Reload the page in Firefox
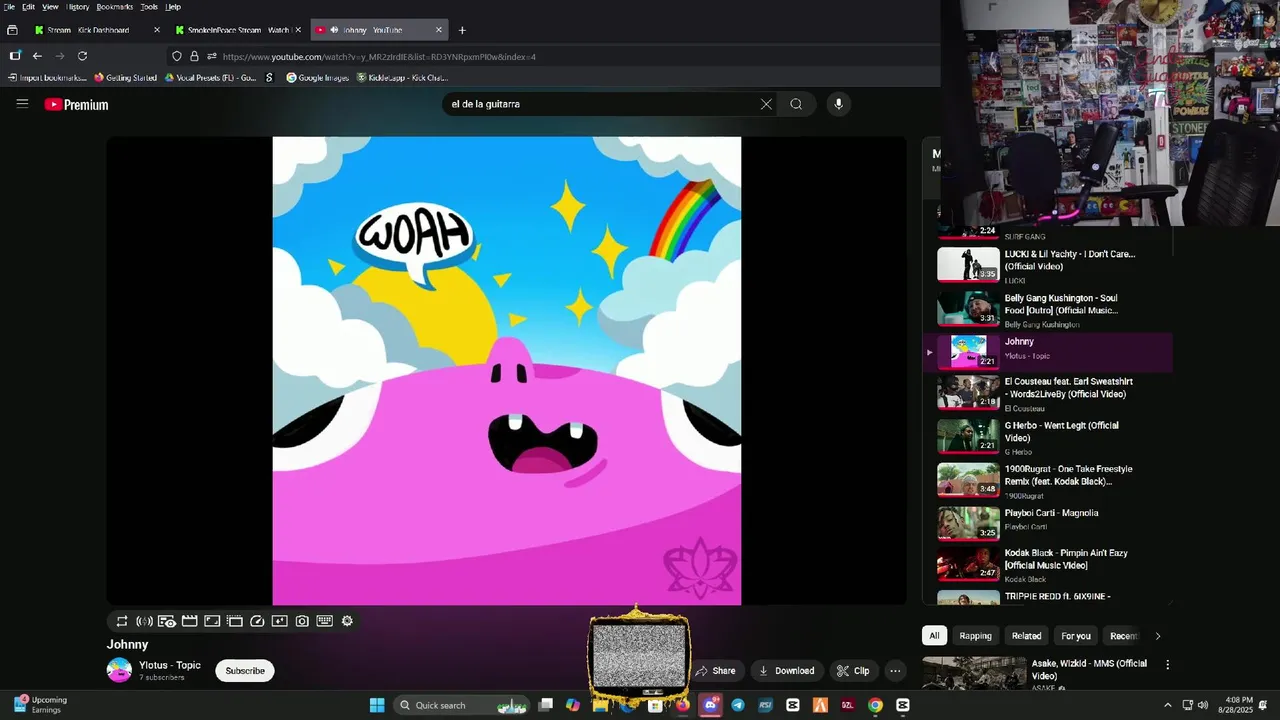 click(82, 56)
